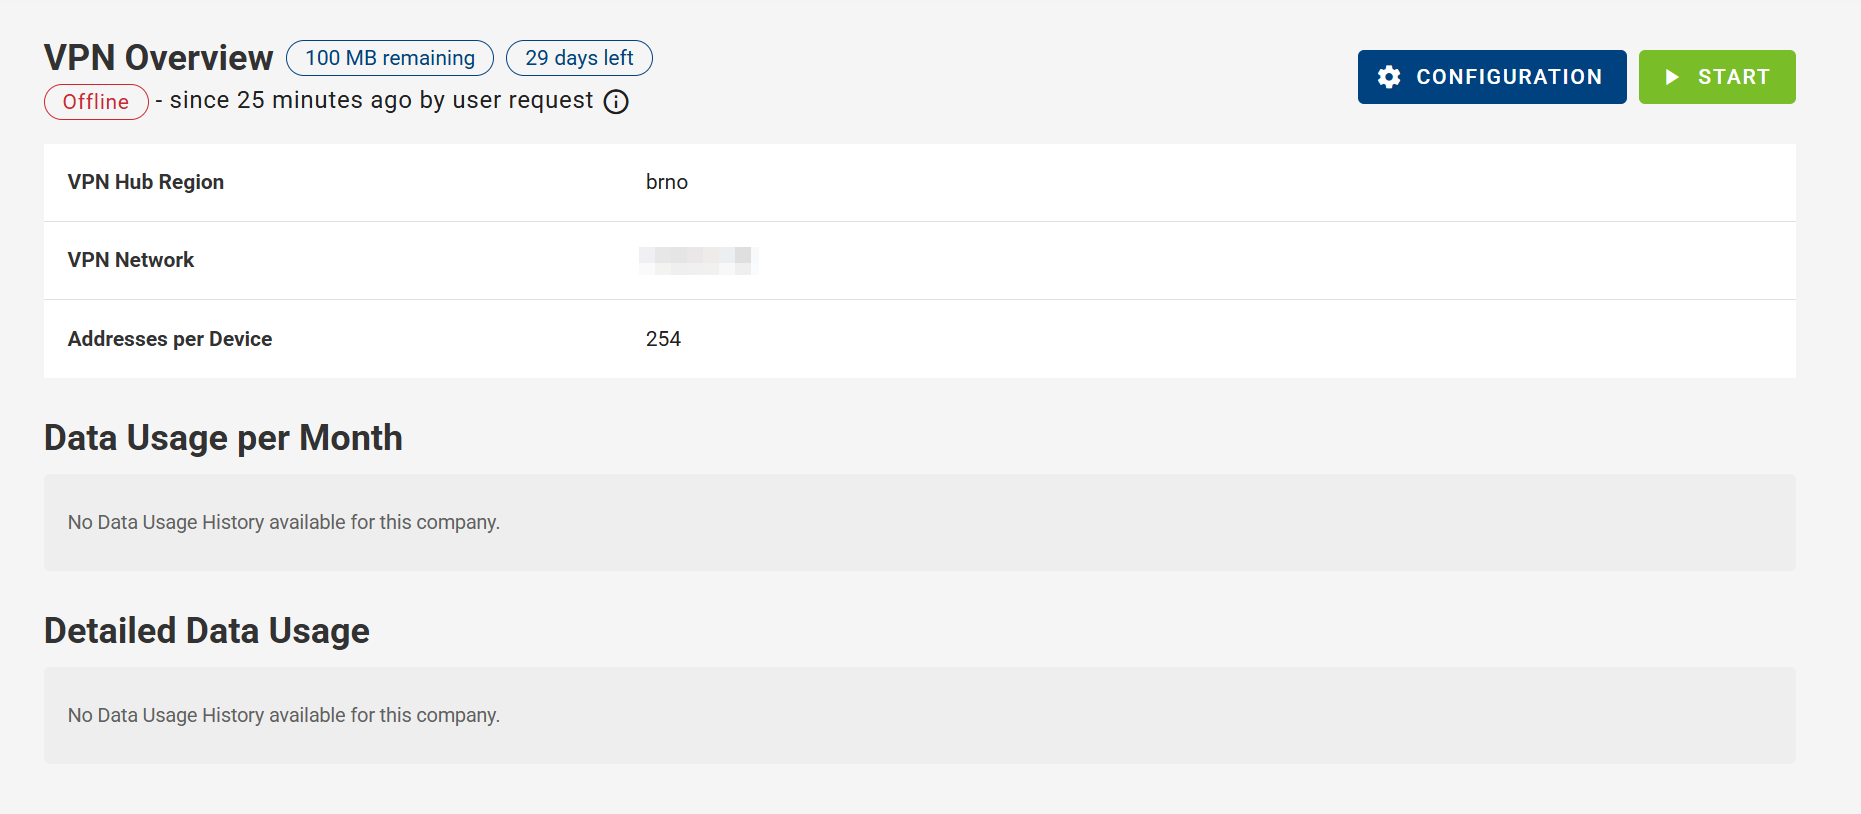Select the VPN Hub Region row label

click(x=146, y=182)
